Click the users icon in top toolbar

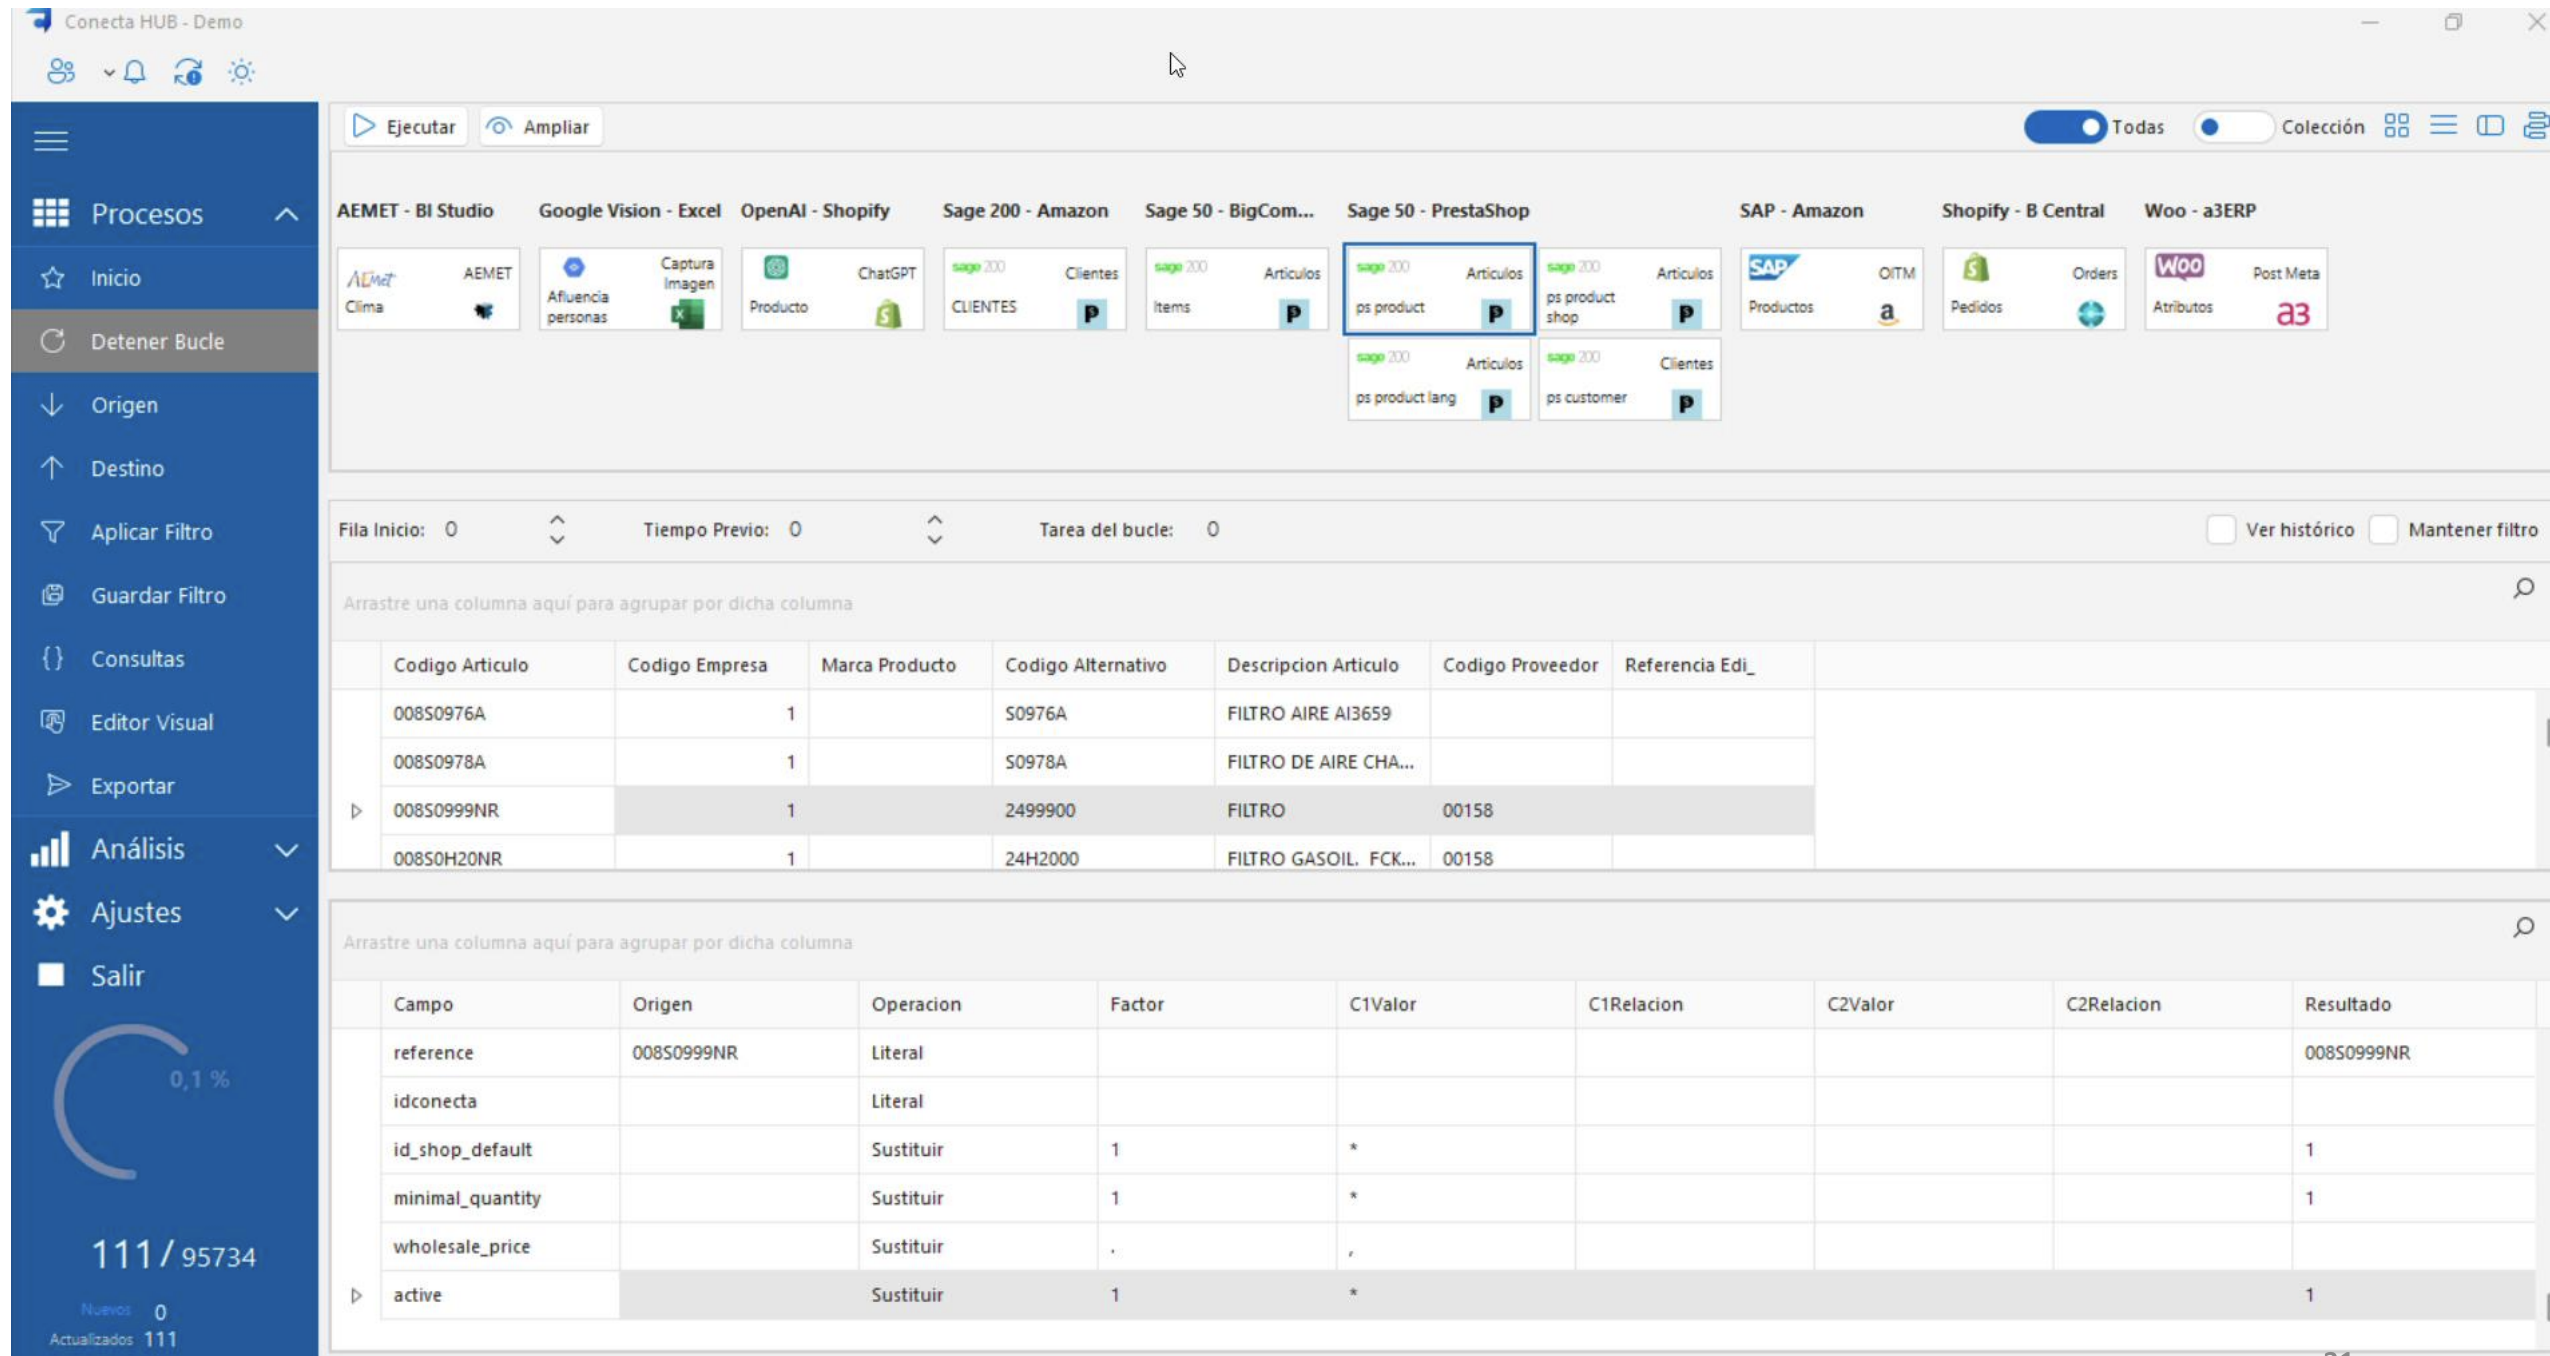61,71
